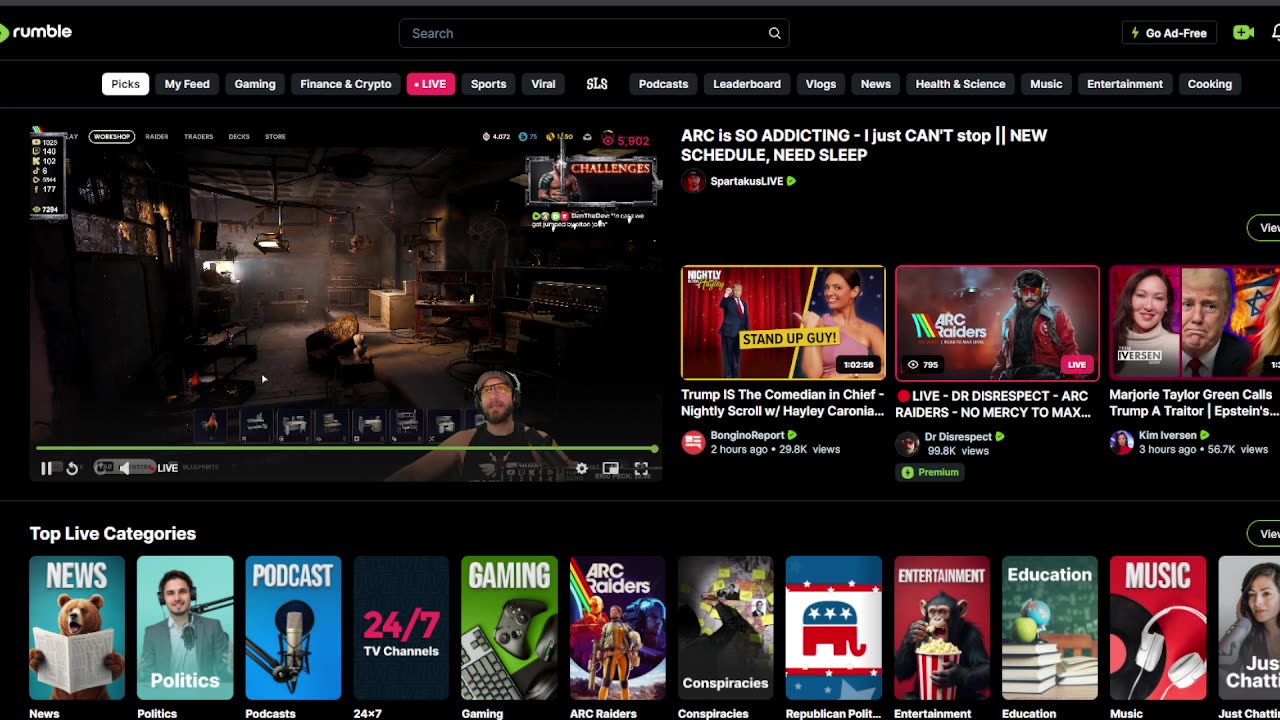Enter fullscreen on the video player
Screen dimensions: 1280x720
pos(641,468)
